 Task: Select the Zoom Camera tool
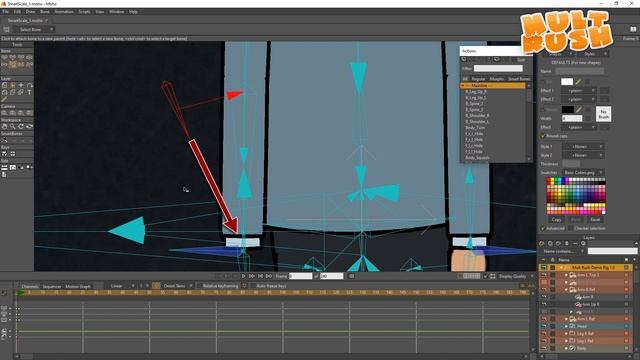point(13,113)
